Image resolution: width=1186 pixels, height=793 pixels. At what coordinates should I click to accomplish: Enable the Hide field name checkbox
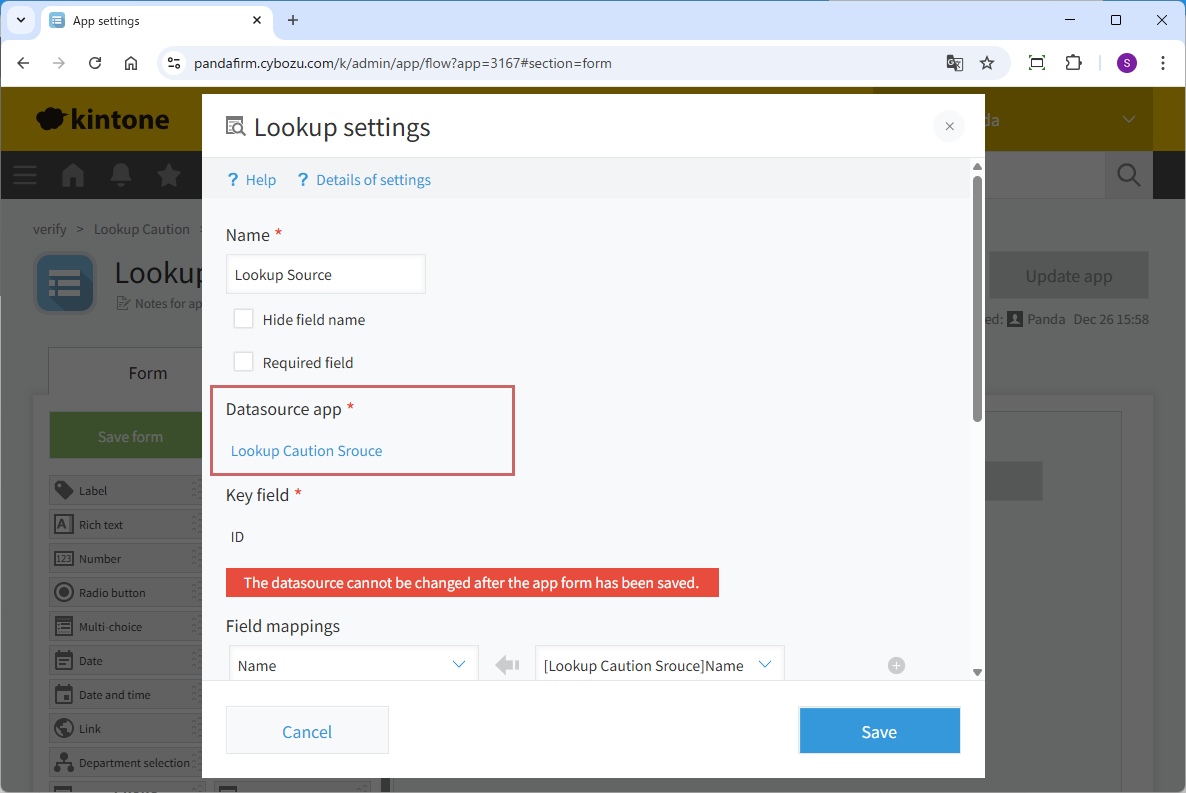coord(243,319)
